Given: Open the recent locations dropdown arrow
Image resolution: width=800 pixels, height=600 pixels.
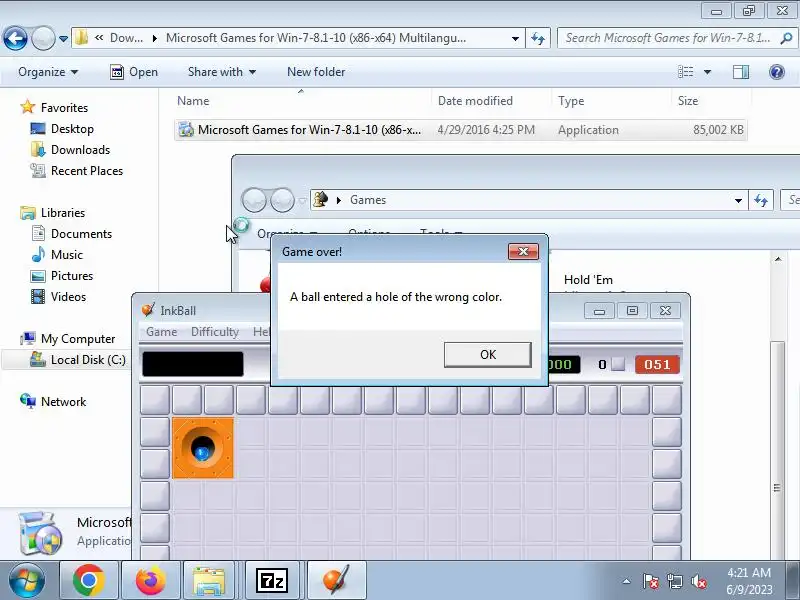Looking at the screenshot, I should pyautogui.click(x=63, y=38).
